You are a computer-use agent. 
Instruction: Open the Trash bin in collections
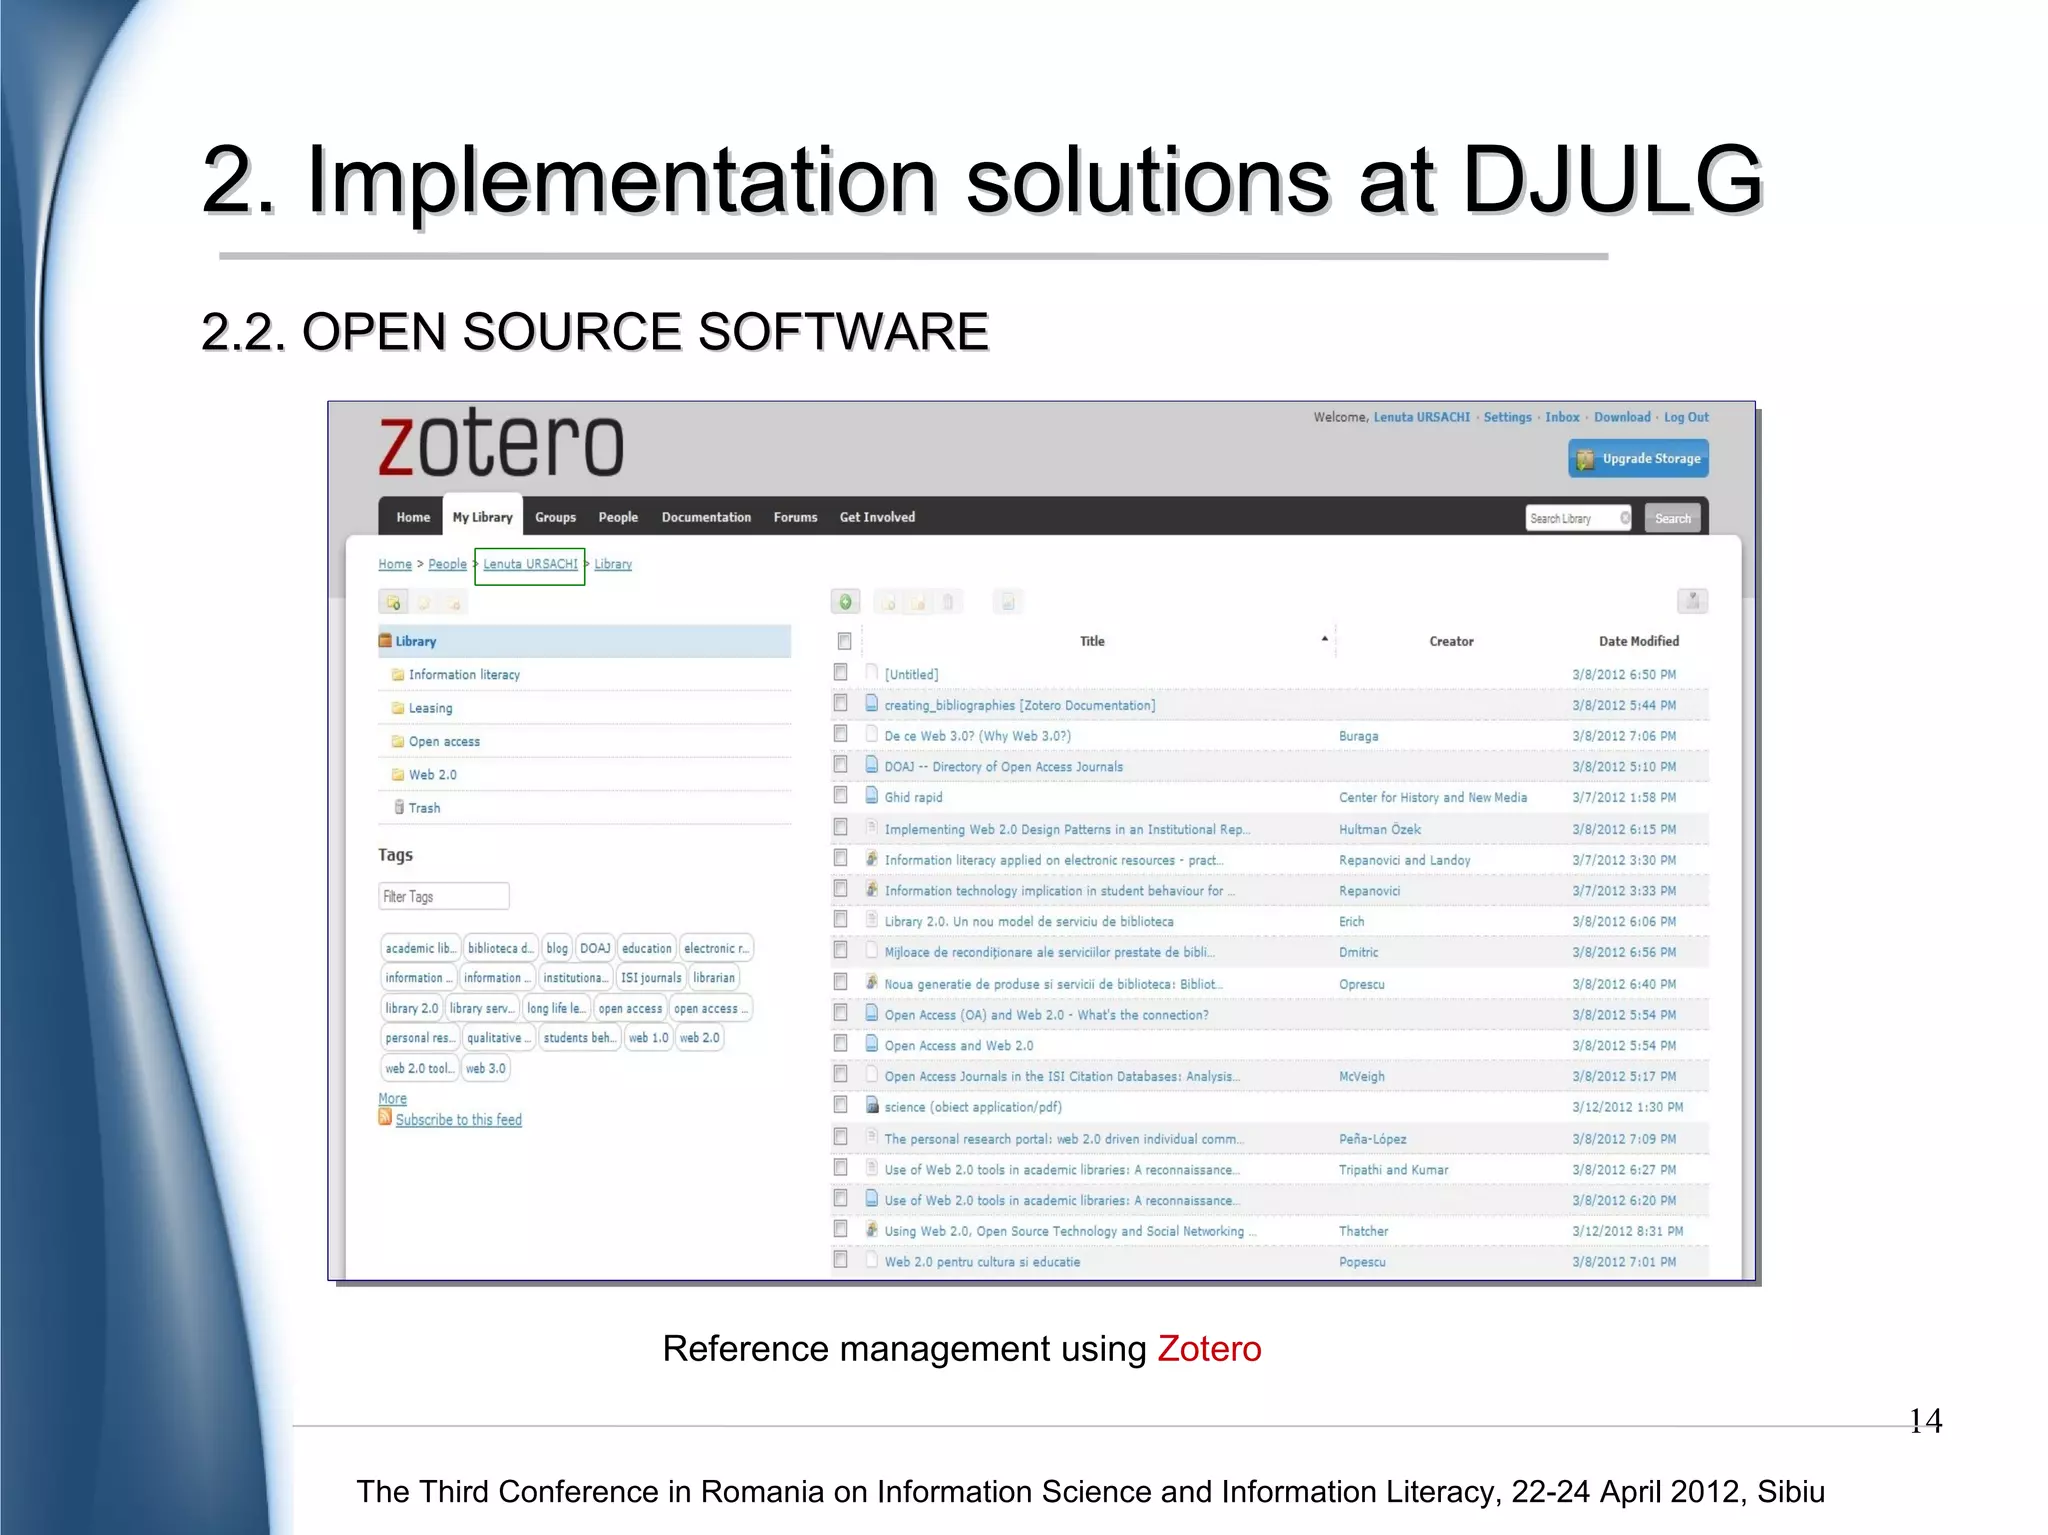423,808
